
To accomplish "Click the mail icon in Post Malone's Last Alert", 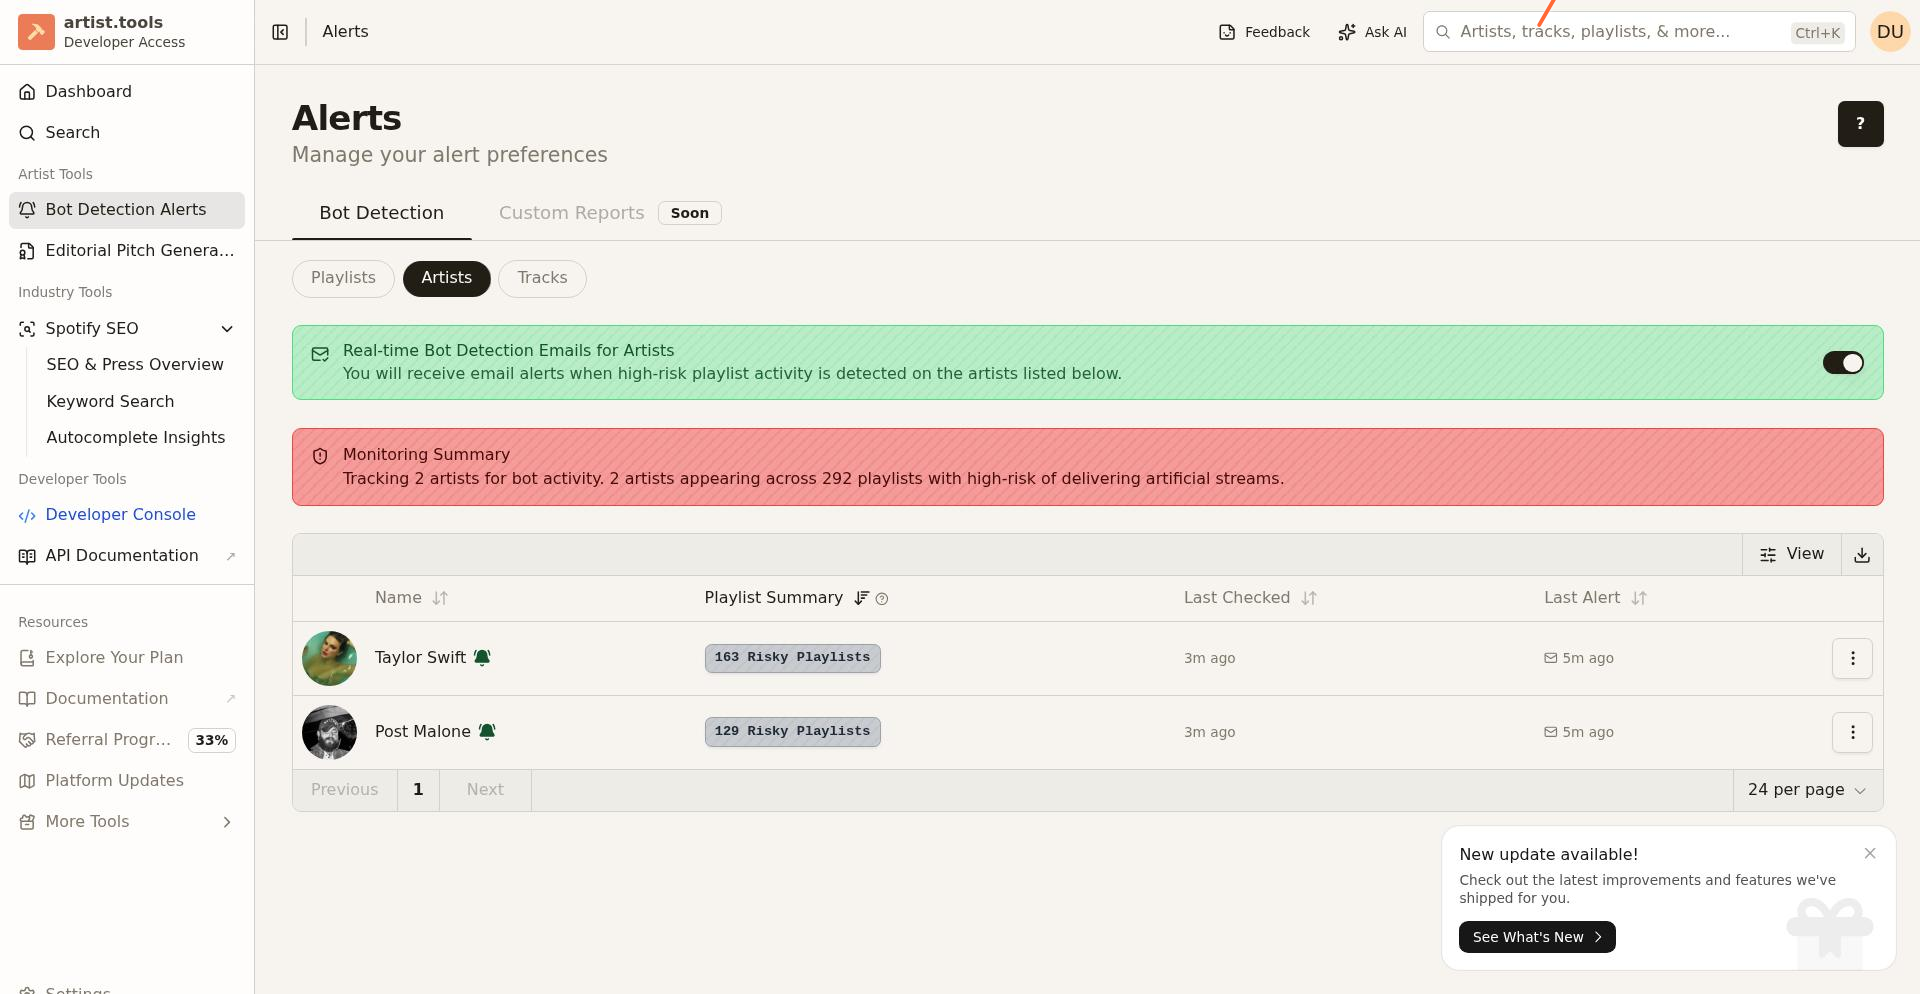I will (1551, 732).
